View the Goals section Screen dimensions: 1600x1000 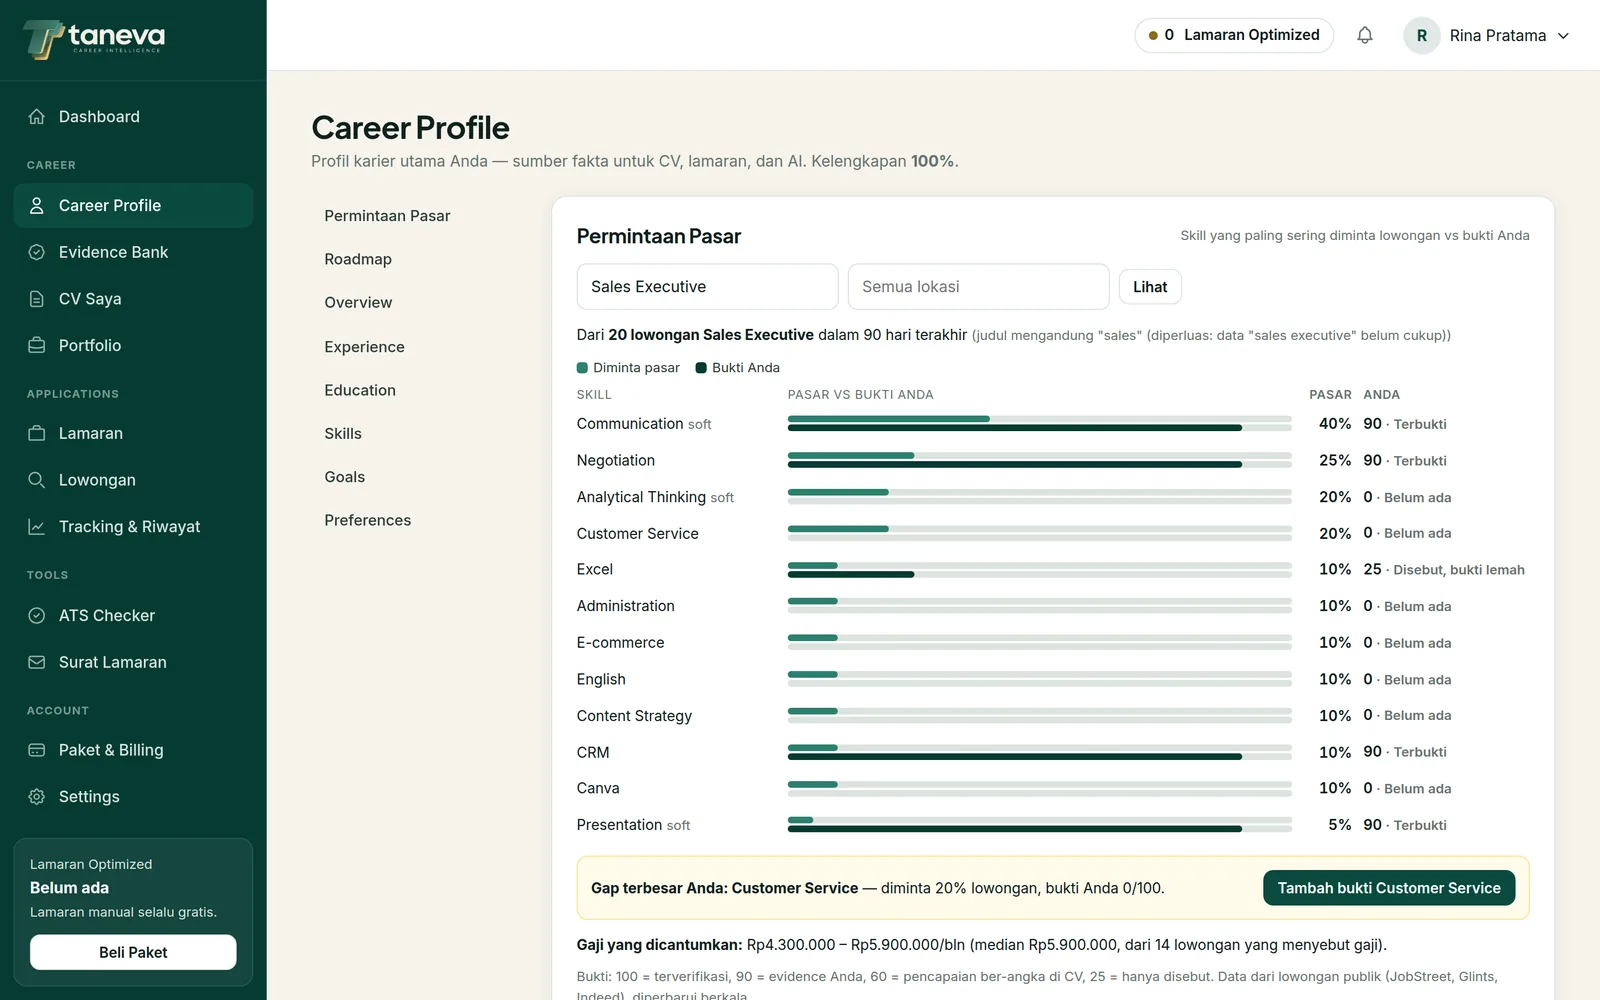(x=344, y=477)
